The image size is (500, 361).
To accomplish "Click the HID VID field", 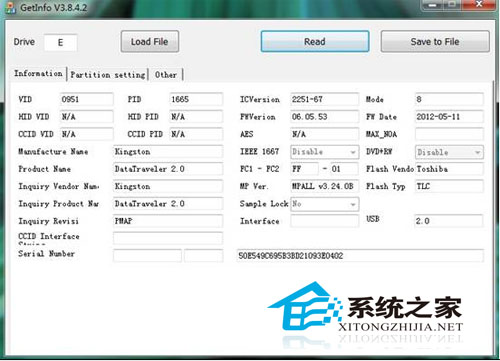I will coord(87,117).
